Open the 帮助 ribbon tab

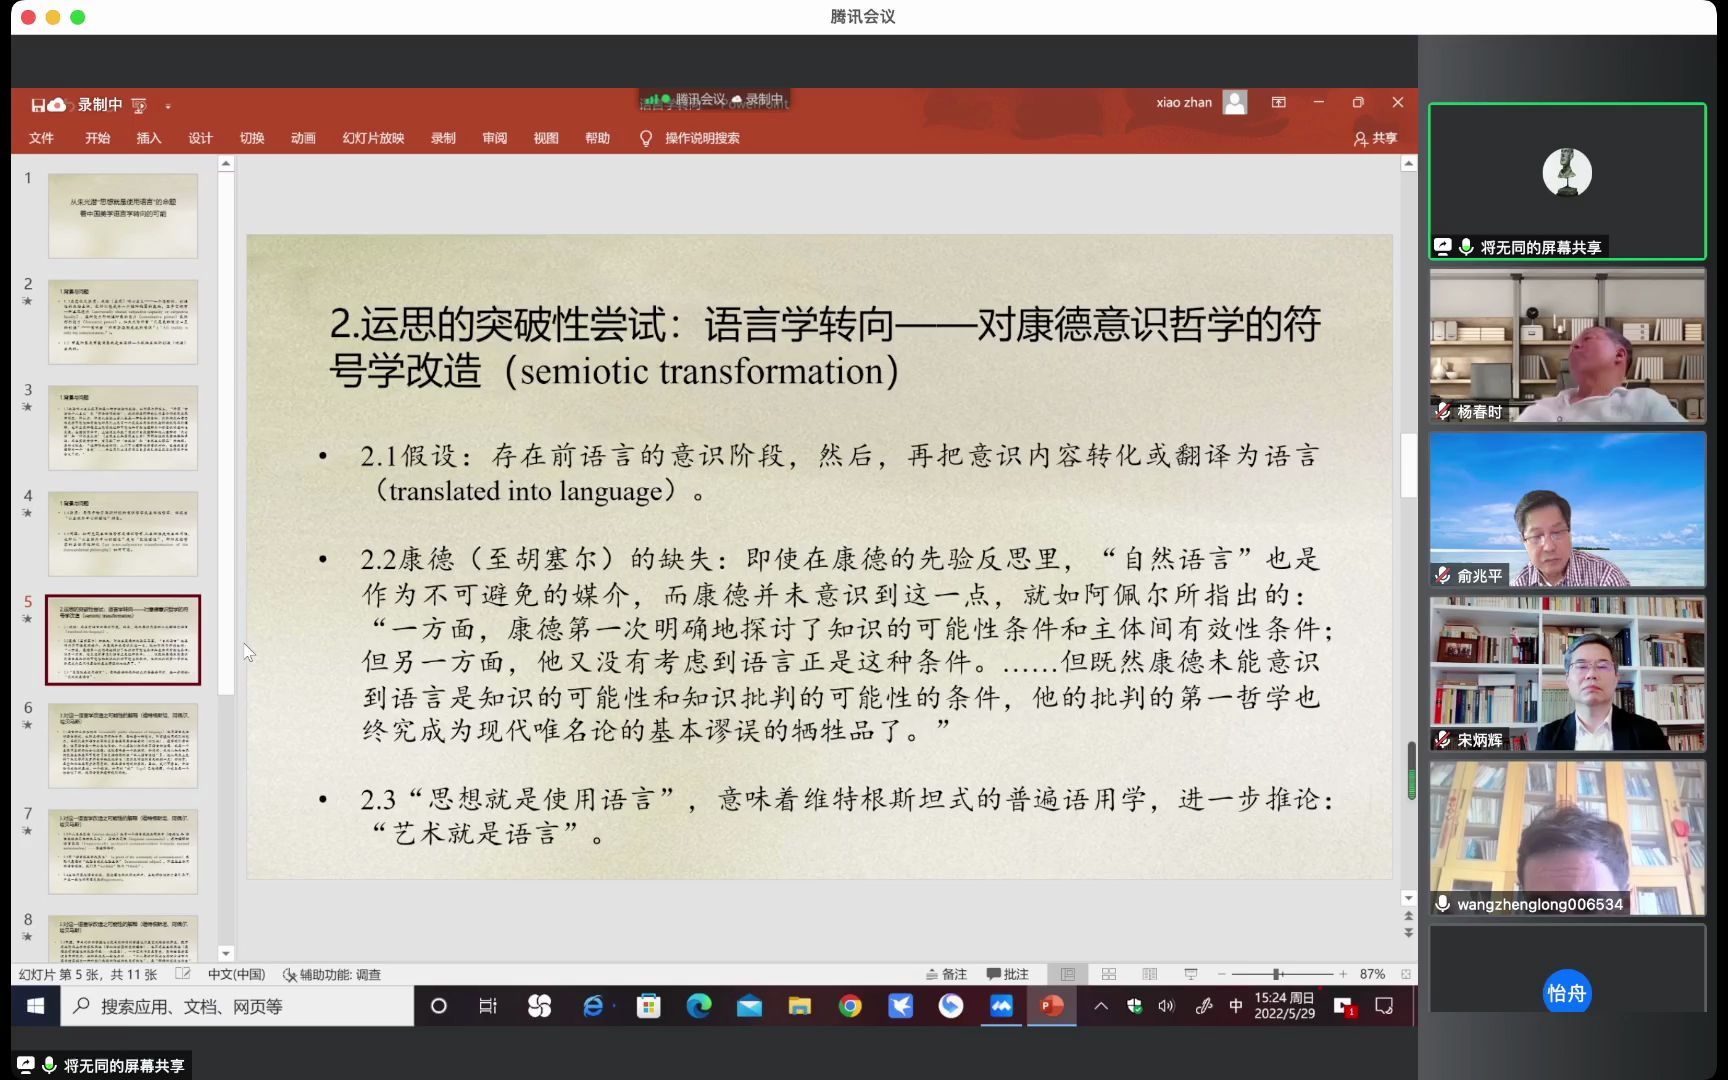coord(597,138)
